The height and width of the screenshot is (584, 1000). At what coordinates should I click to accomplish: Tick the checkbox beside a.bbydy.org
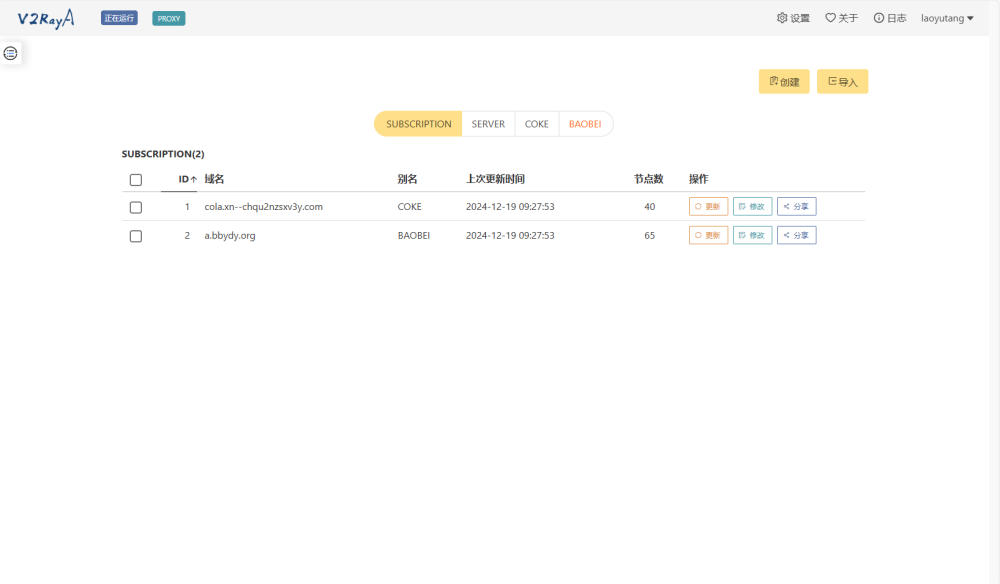point(136,235)
